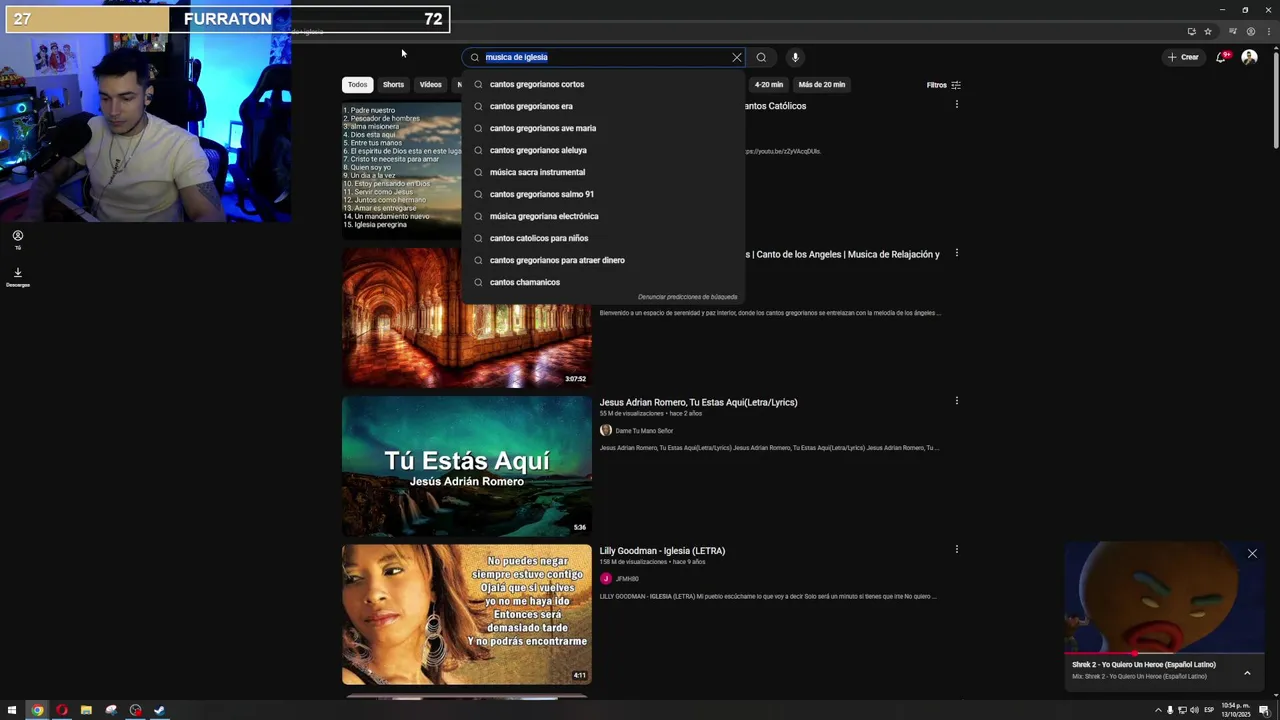Open options for Cantos Católicos video
Screen dimensions: 1280x720
click(957, 104)
